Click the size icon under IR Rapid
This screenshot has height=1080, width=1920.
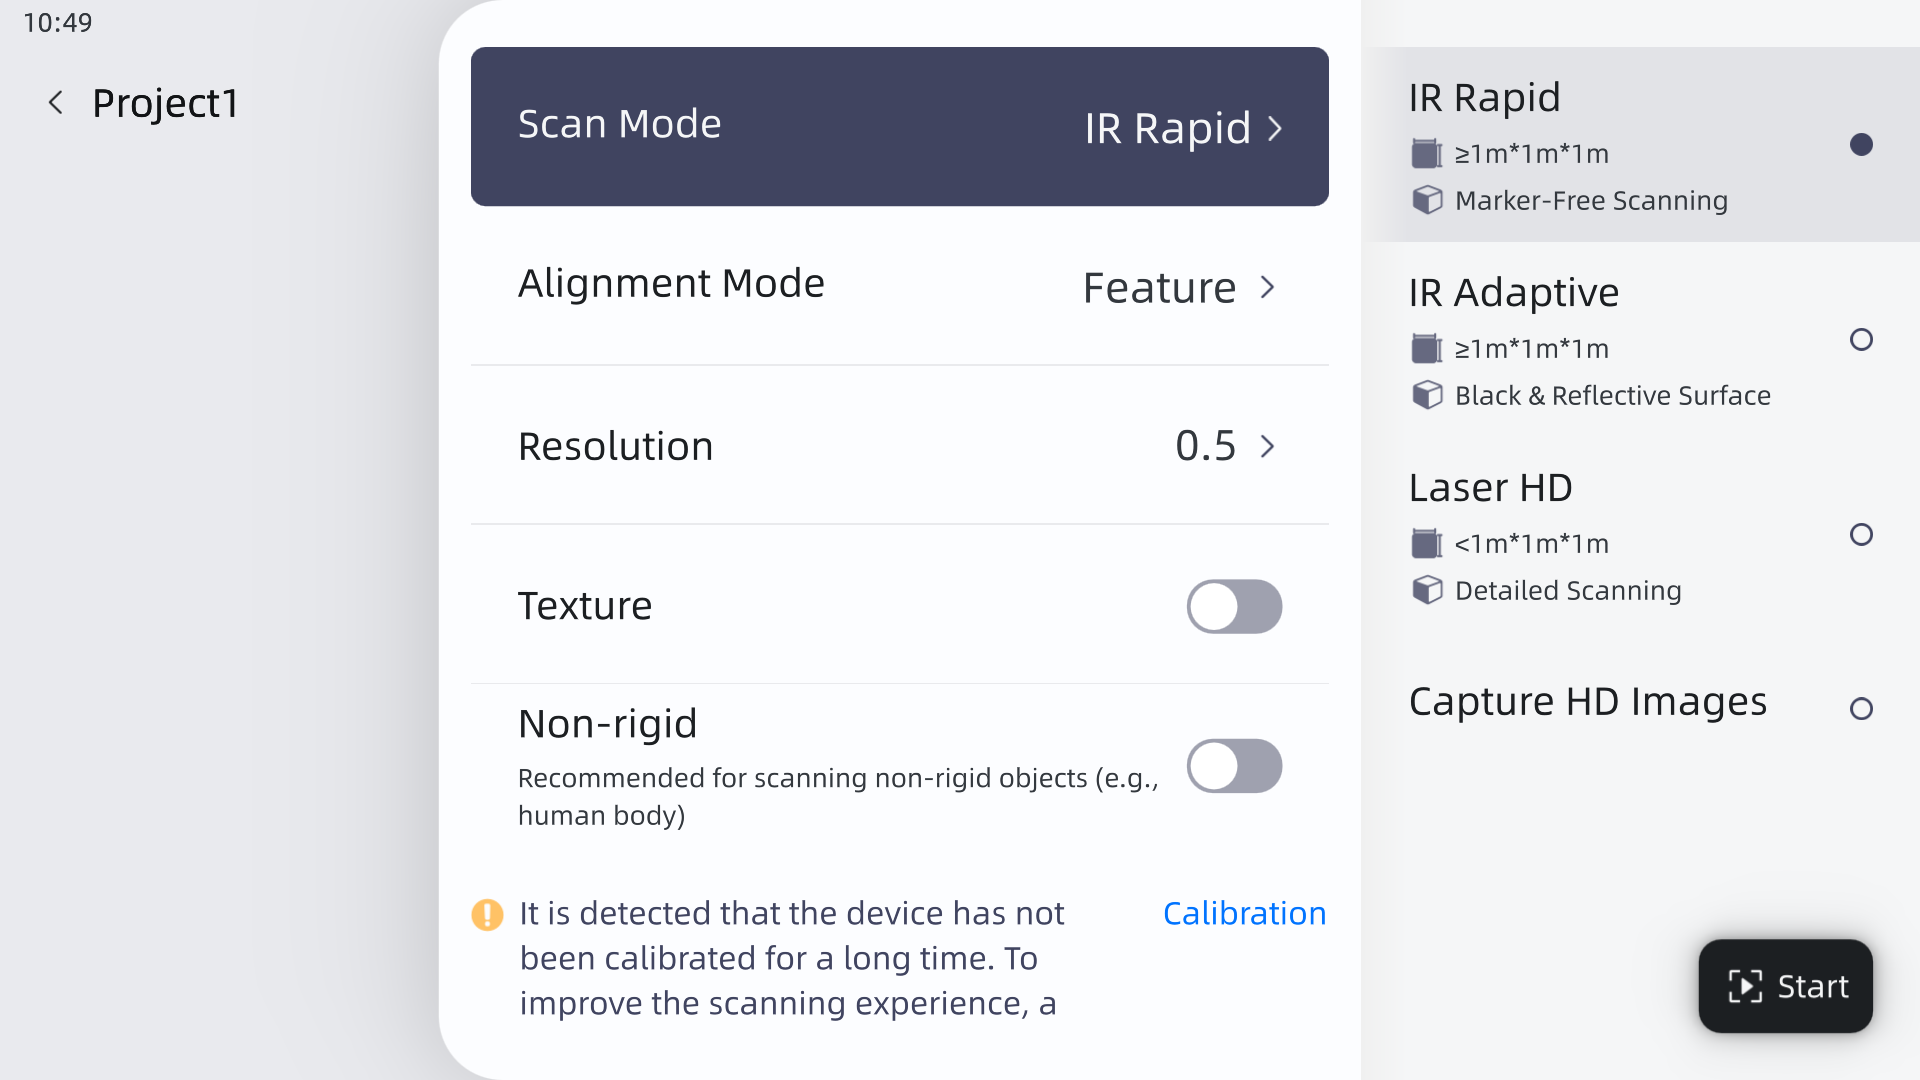[x=1426, y=154]
